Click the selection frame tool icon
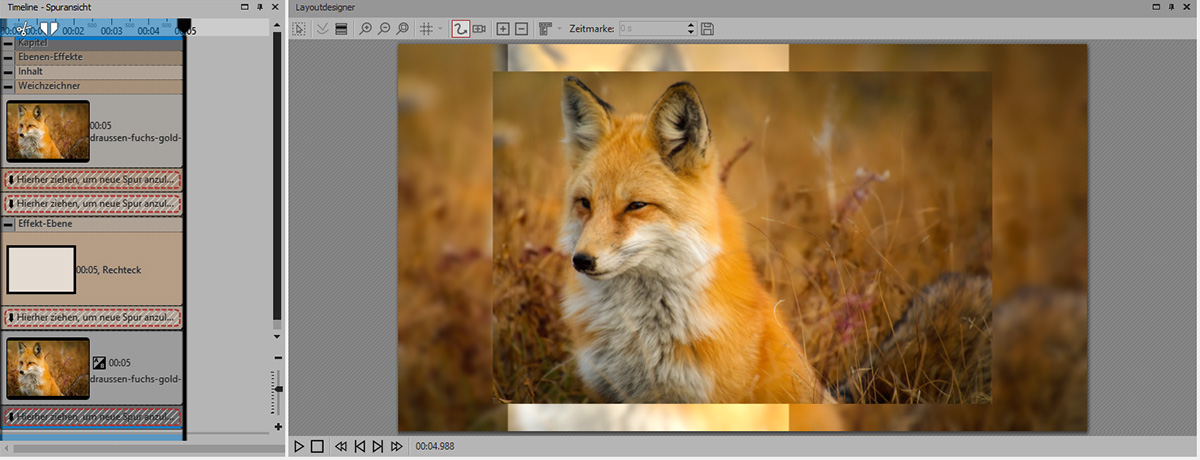The image size is (1200, 460). coord(299,29)
